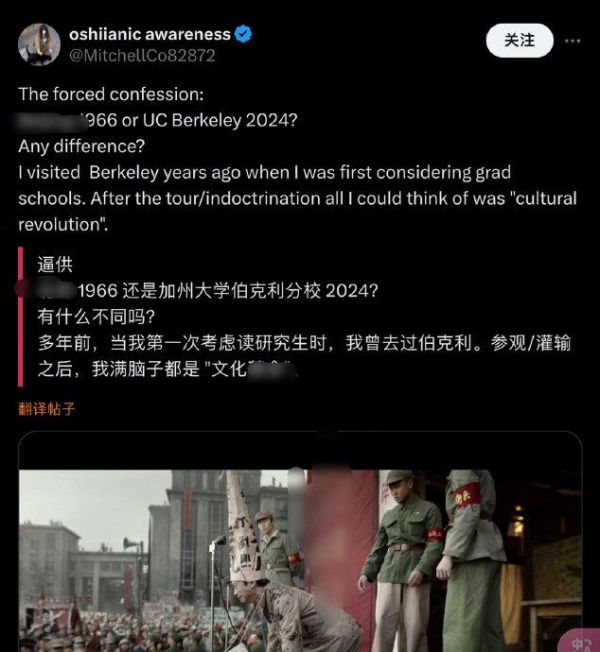Click the 翻译帖子 translate post link
Viewport: 600px width, 652px height.
(x=47, y=409)
